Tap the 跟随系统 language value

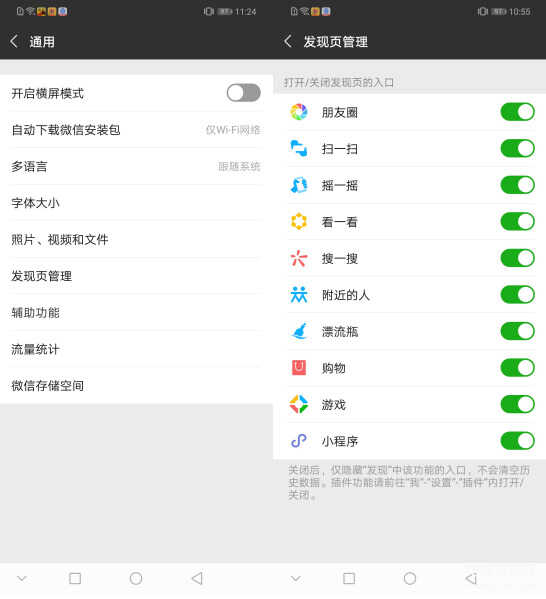click(240, 167)
